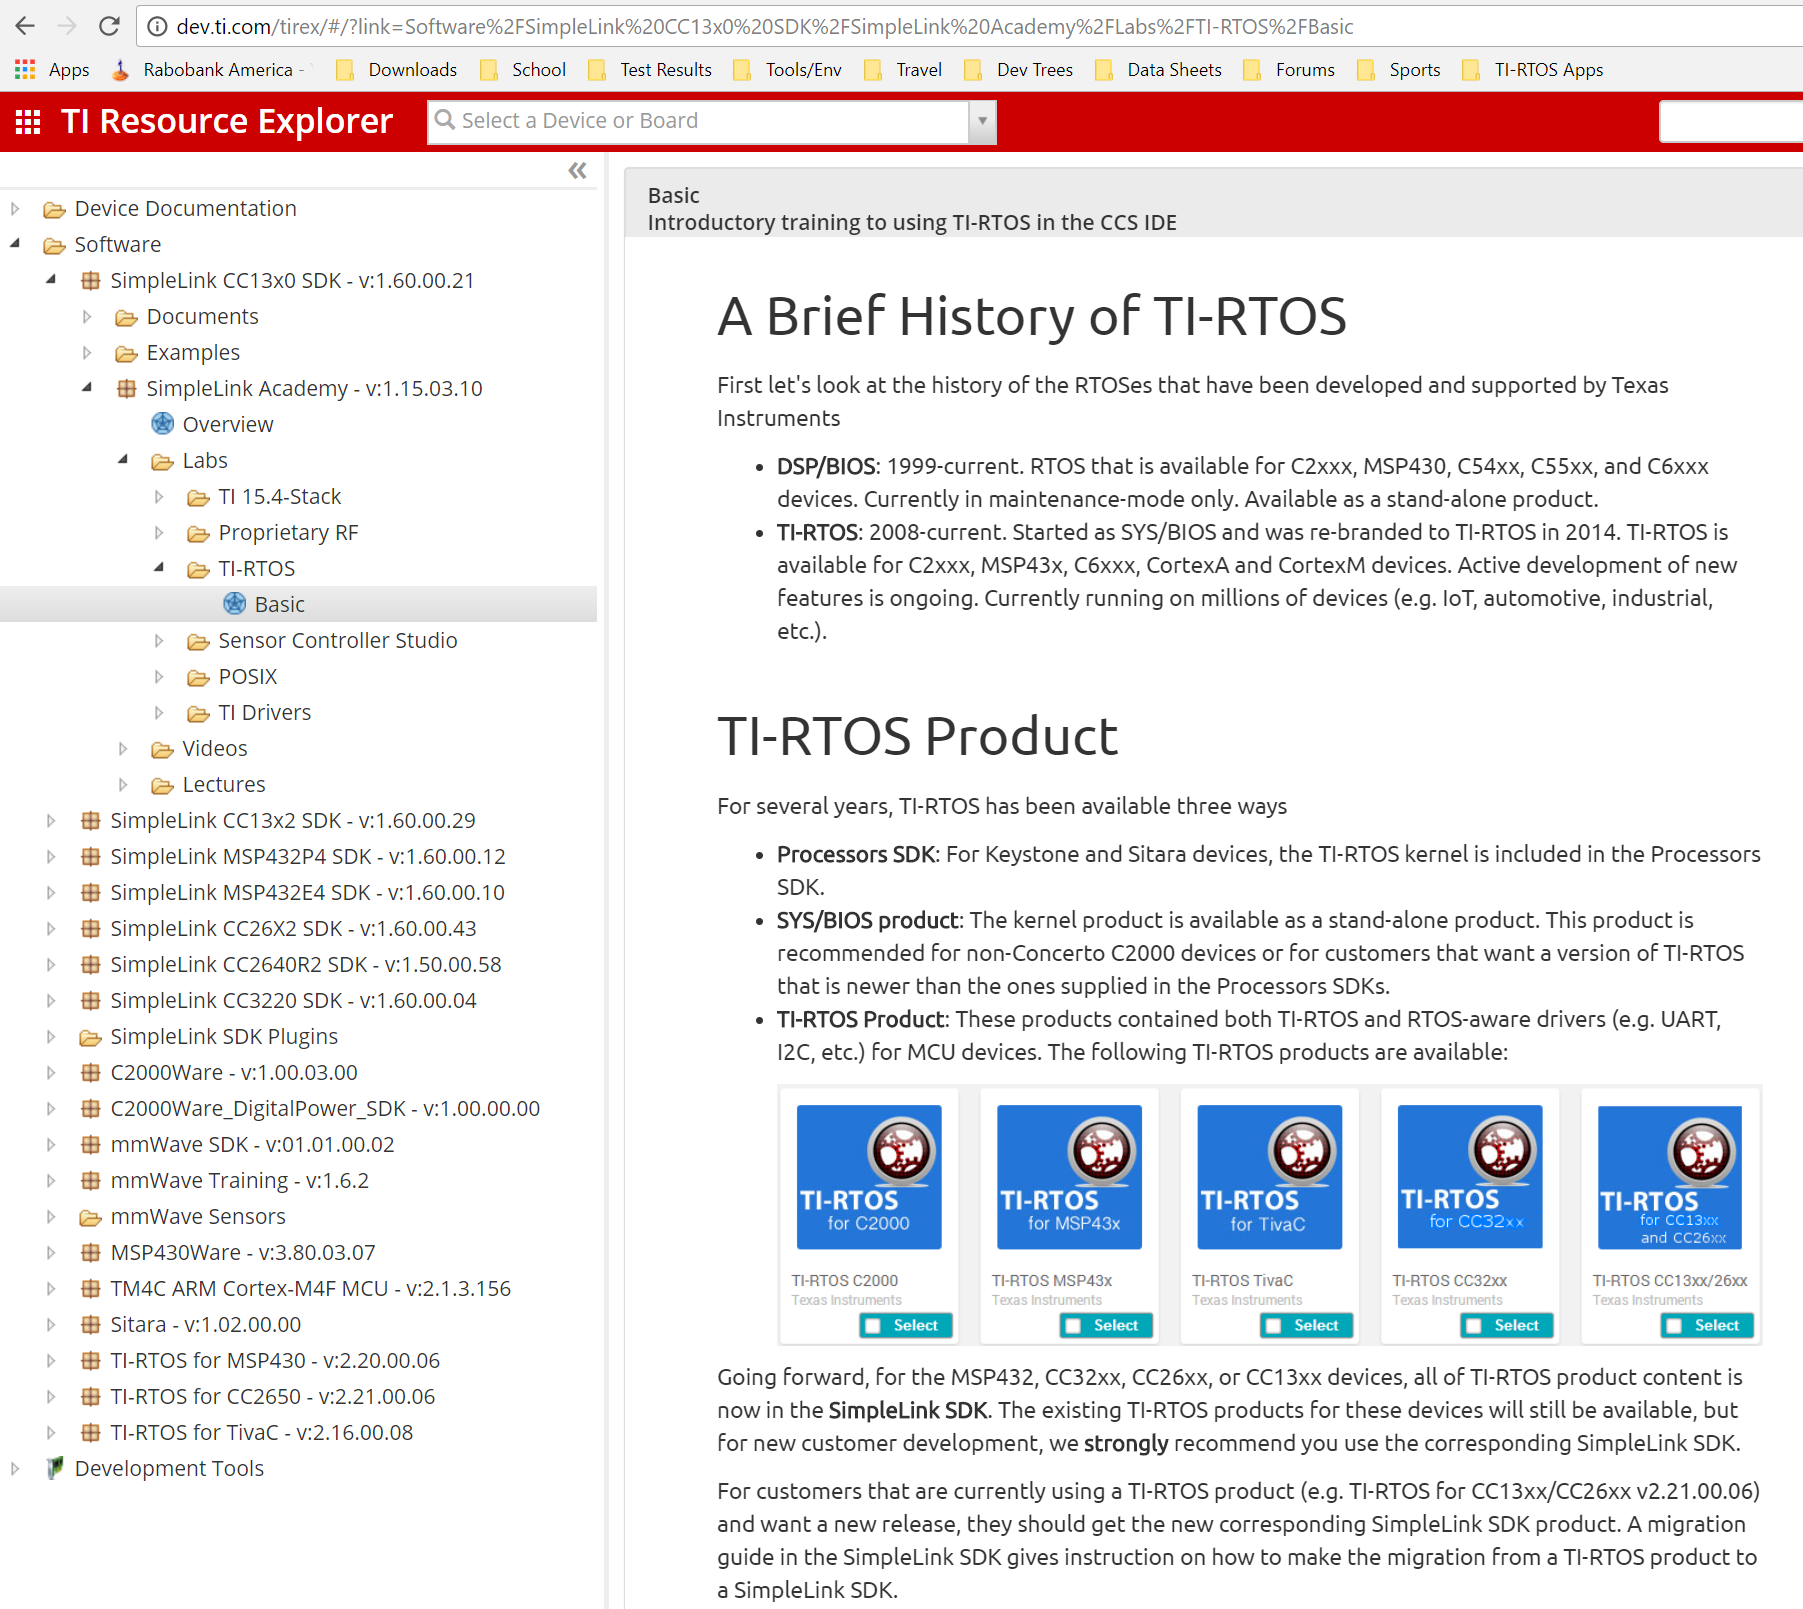Open the Data Sheets bookmark
Image resolution: width=1803 pixels, height=1609 pixels.
pyautogui.click(x=1159, y=69)
